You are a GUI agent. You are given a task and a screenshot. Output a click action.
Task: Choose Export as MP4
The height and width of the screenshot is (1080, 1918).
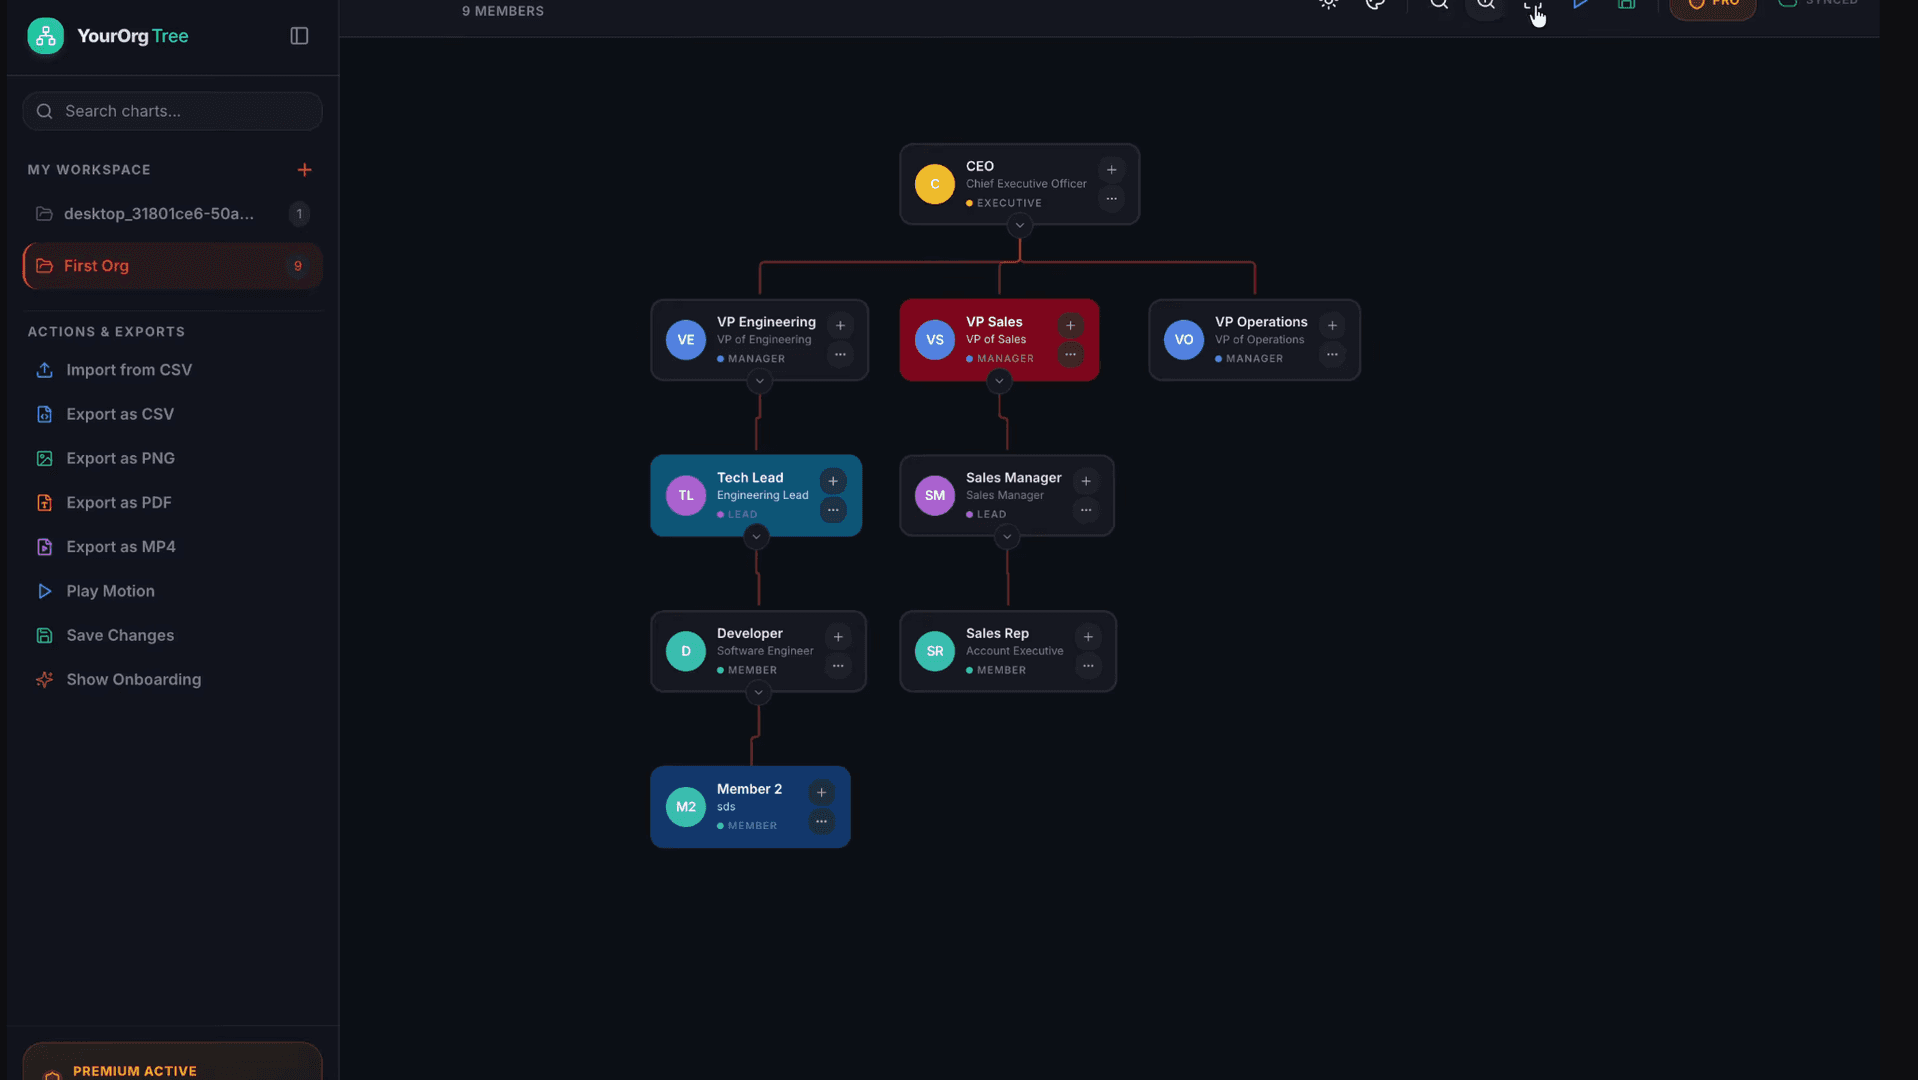pos(120,547)
